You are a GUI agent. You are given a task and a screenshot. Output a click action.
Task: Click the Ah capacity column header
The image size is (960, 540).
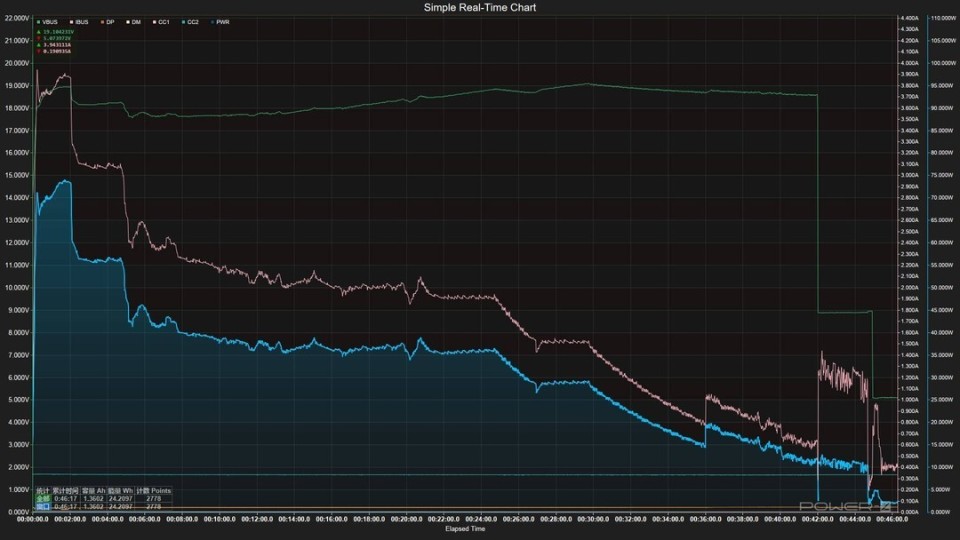coord(94,491)
